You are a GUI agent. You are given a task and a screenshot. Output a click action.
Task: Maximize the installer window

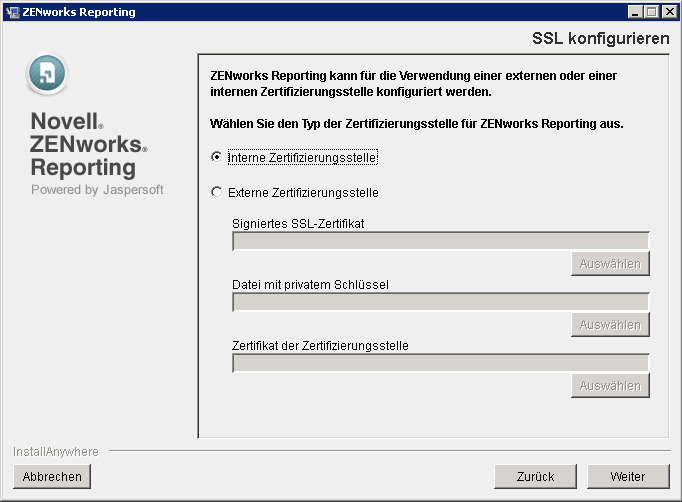[x=652, y=12]
